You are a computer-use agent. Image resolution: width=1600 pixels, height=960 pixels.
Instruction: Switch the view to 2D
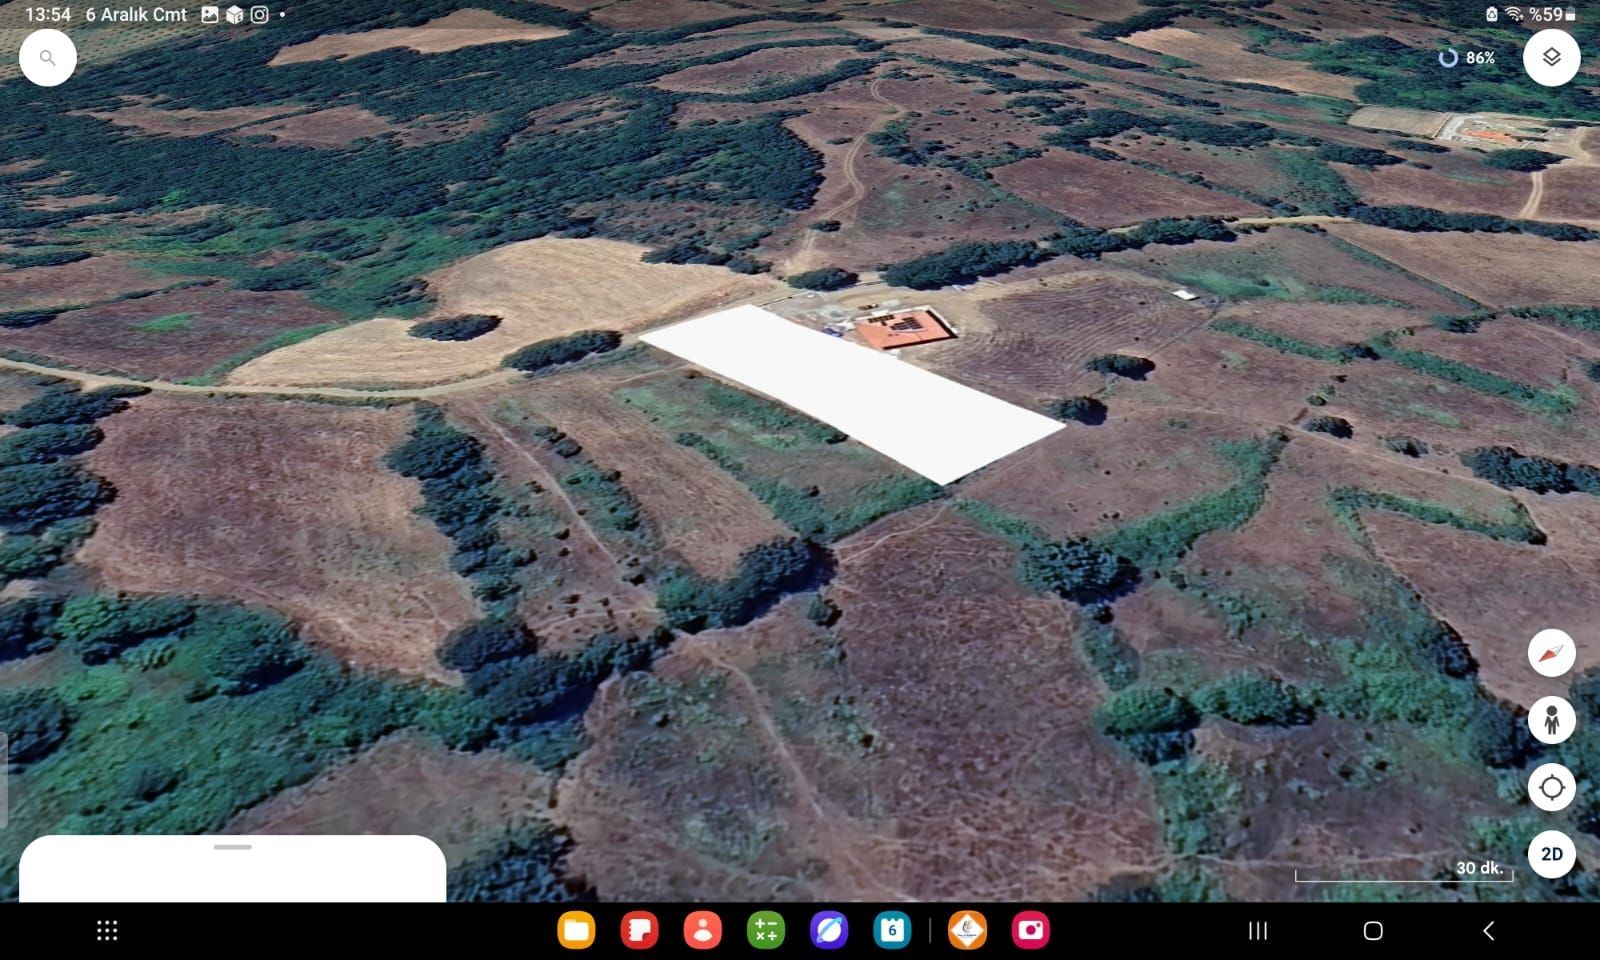(x=1551, y=854)
